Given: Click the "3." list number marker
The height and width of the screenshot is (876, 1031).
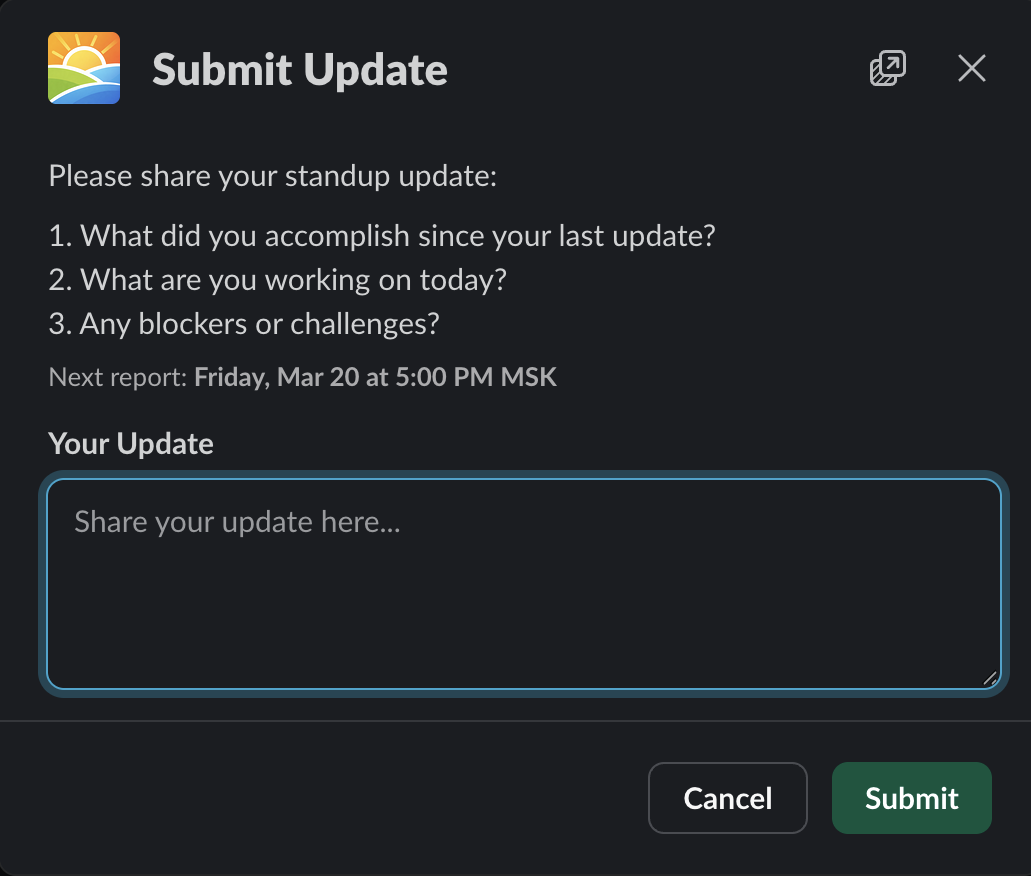Looking at the screenshot, I should [60, 324].
